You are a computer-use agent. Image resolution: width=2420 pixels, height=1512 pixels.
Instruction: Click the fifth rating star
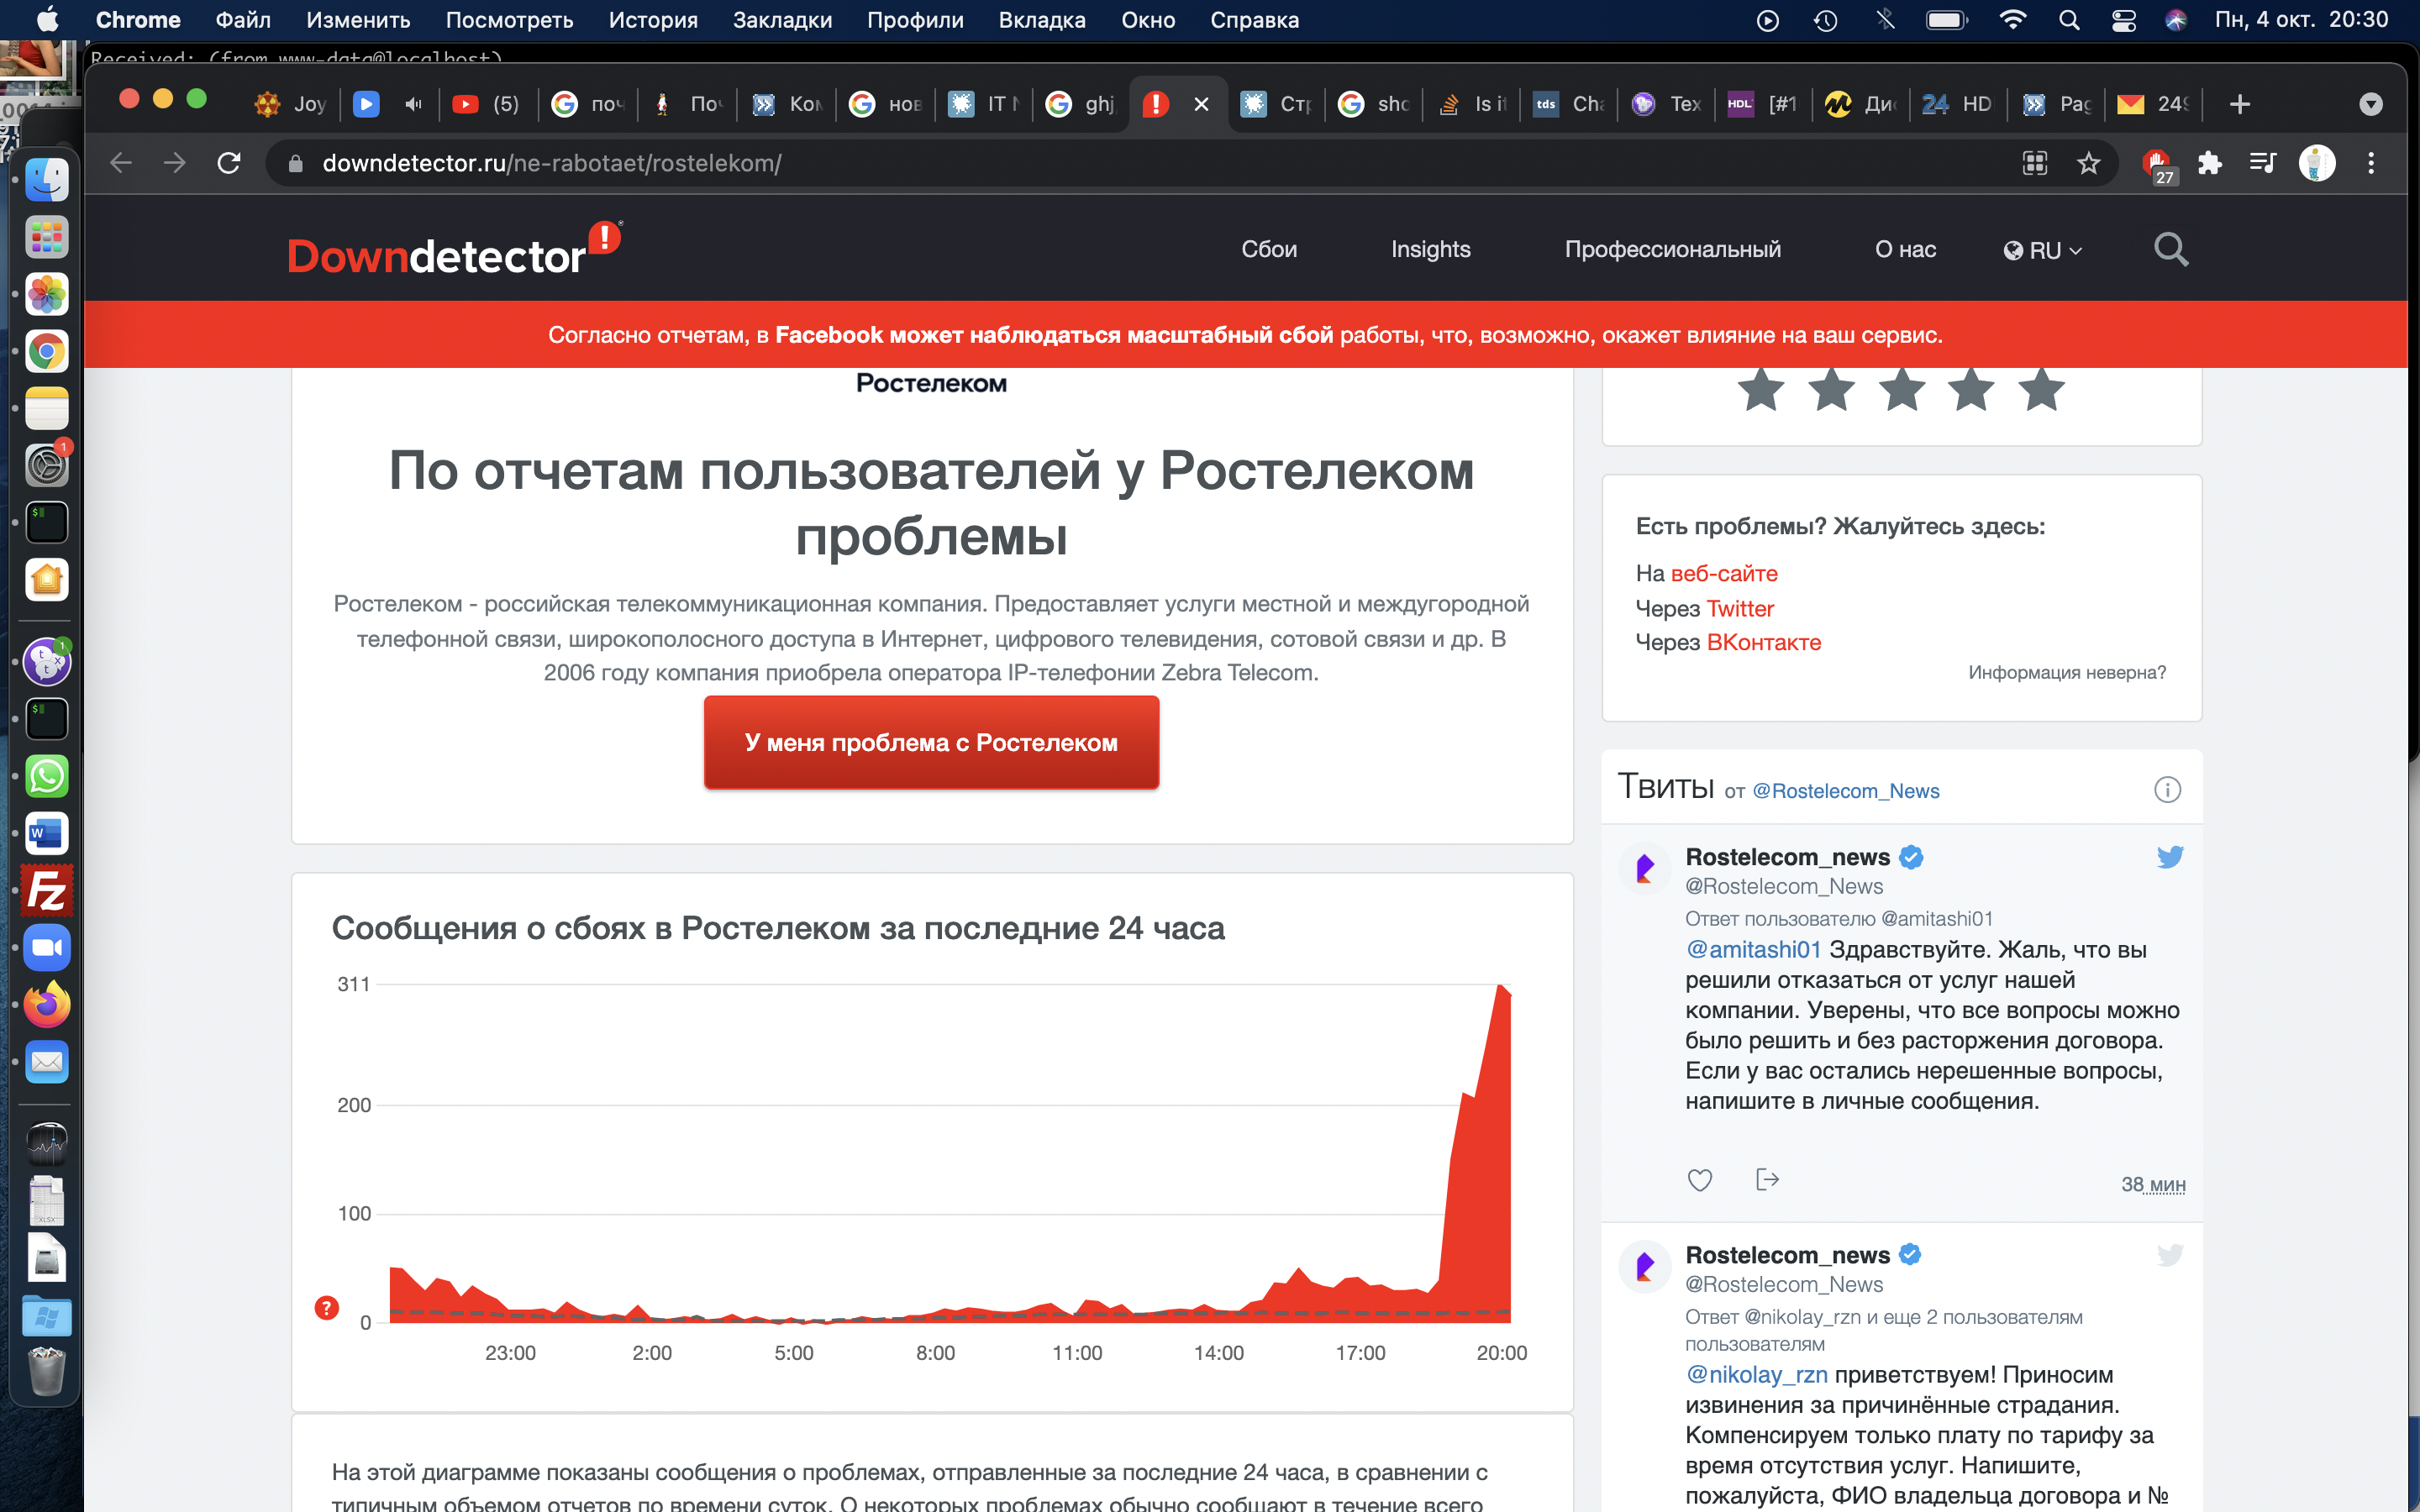coord(2041,389)
